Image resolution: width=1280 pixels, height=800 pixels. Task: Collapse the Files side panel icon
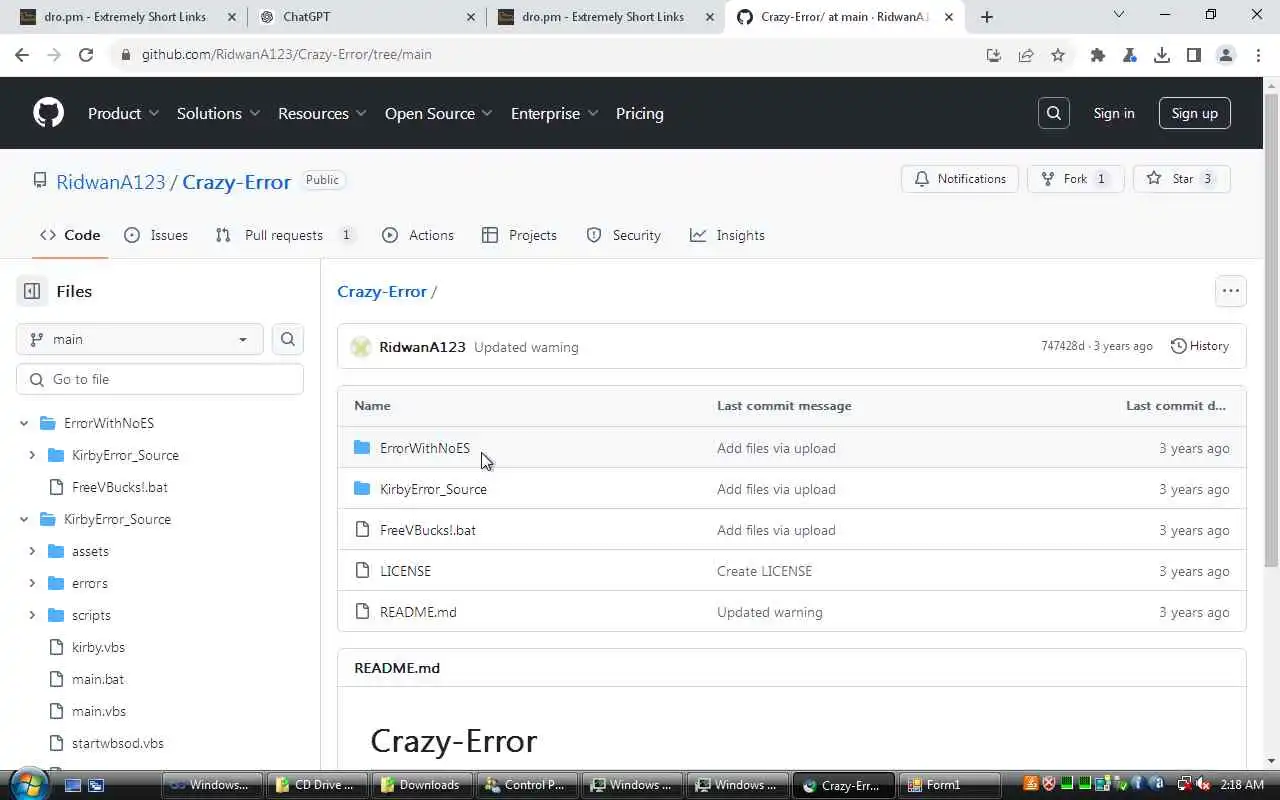coord(32,291)
